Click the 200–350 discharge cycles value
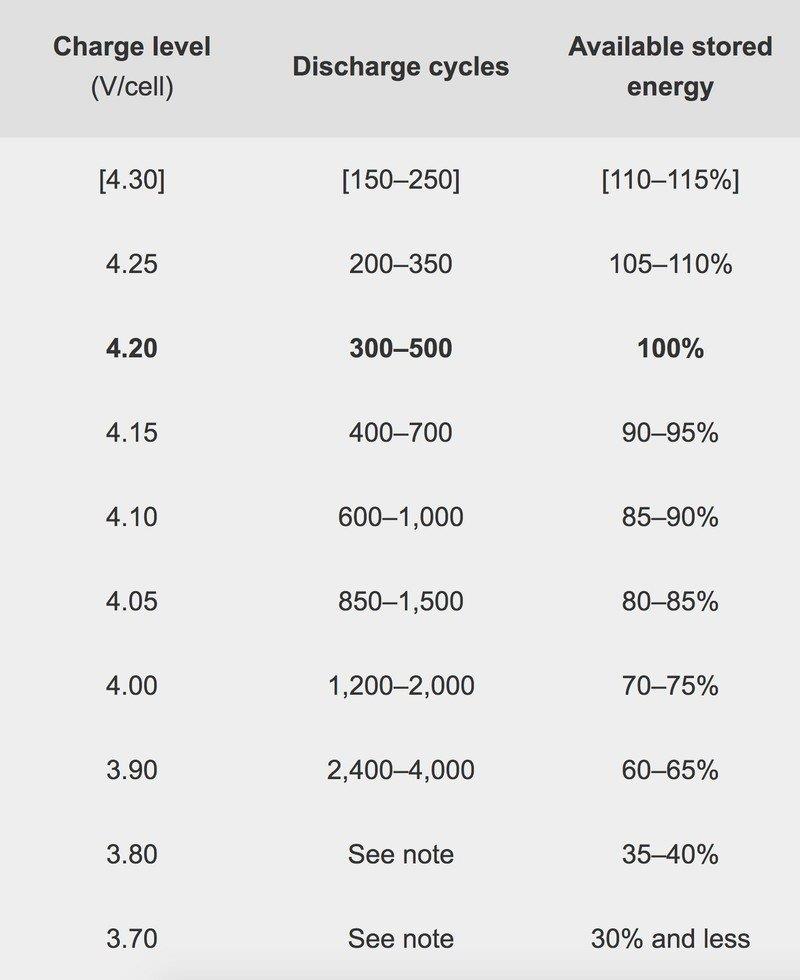This screenshot has width=800, height=980. coord(400,264)
